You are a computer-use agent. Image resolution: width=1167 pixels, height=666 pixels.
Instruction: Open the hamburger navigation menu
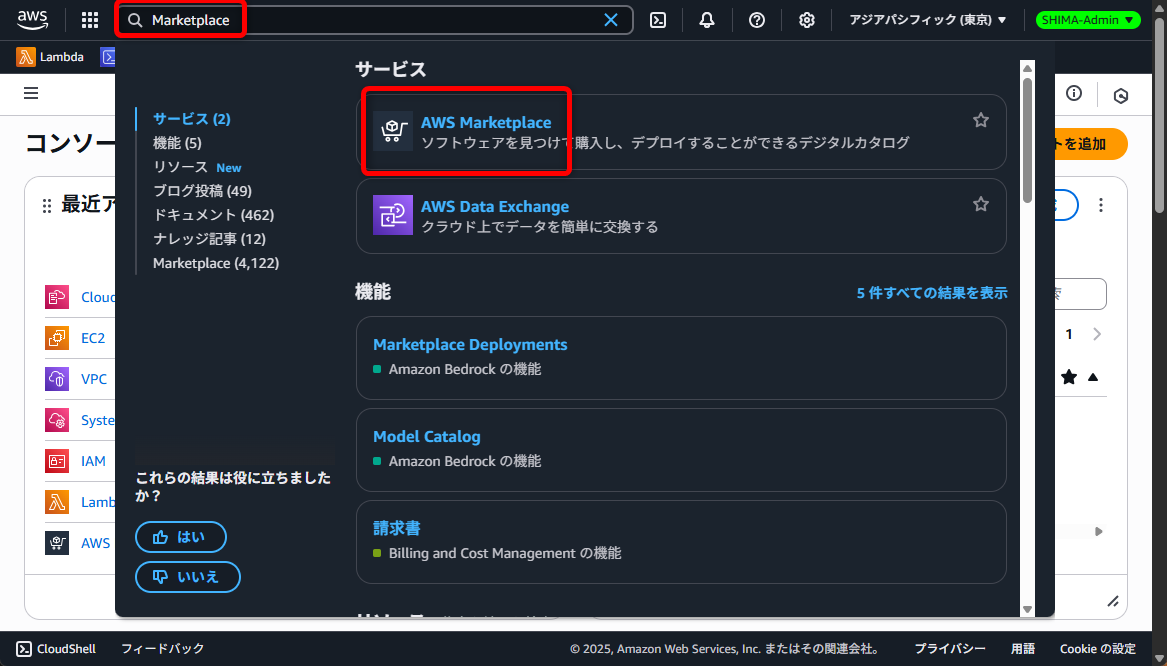(x=31, y=93)
